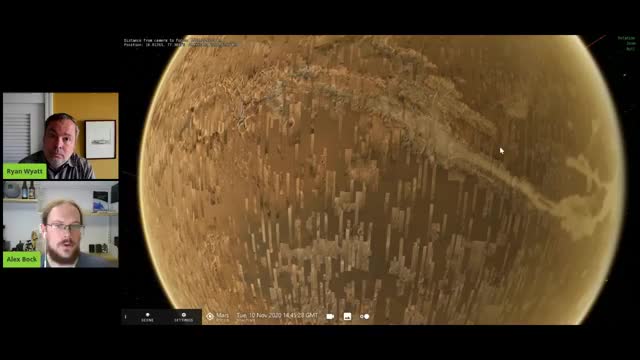Click the Ryan Wyatt name label

(24, 171)
